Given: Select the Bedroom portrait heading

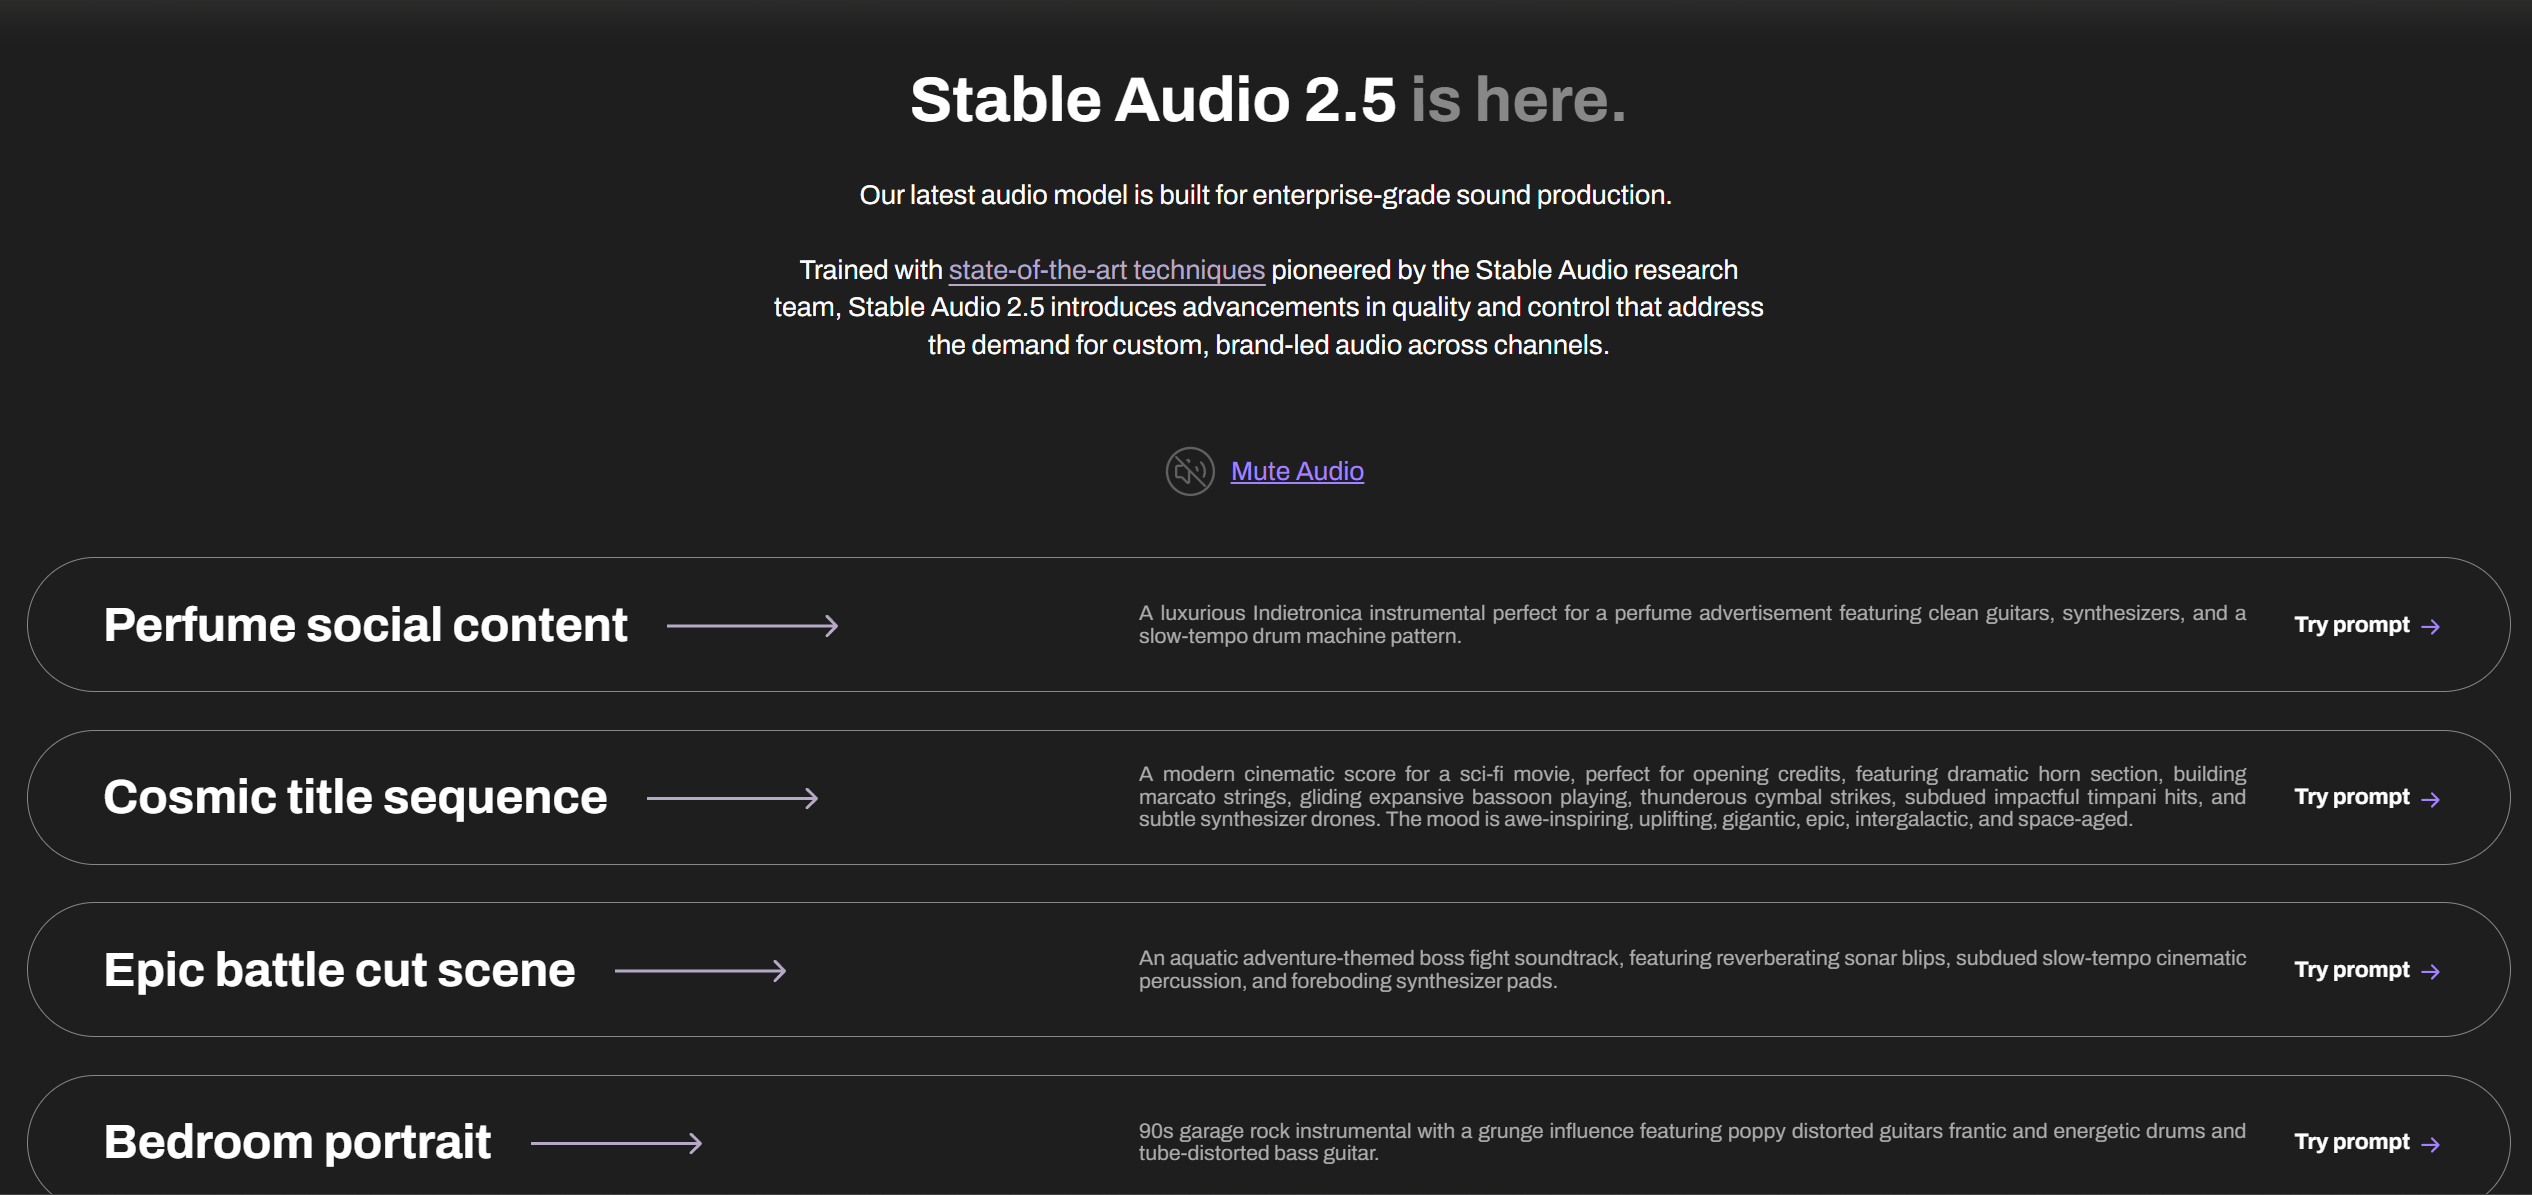Looking at the screenshot, I should point(297,1142).
